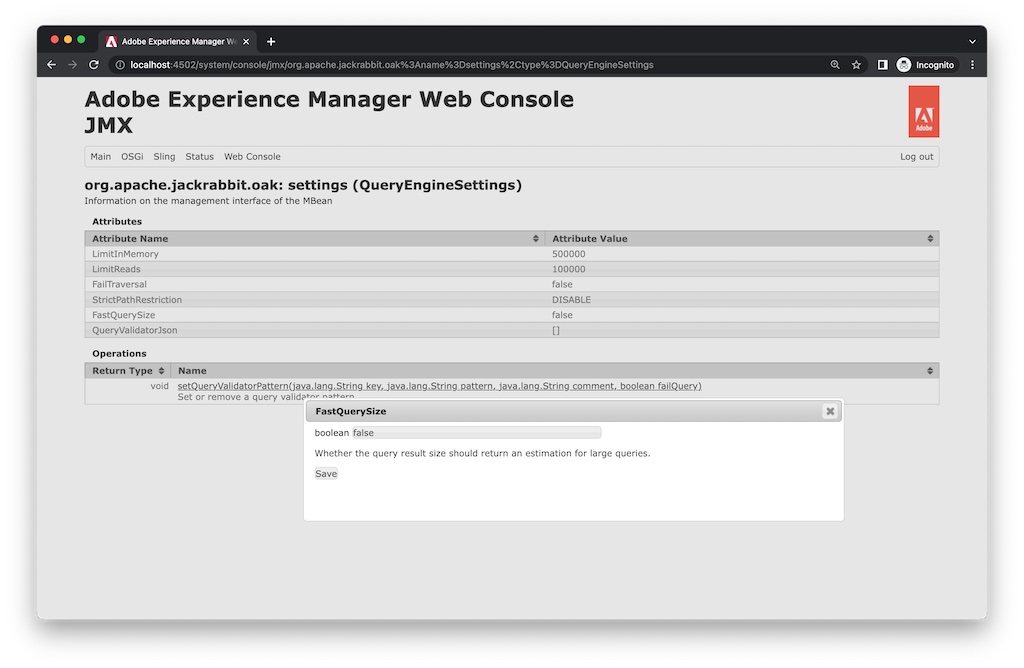Click the boolean value input field
1024x668 pixels.
[476, 433]
